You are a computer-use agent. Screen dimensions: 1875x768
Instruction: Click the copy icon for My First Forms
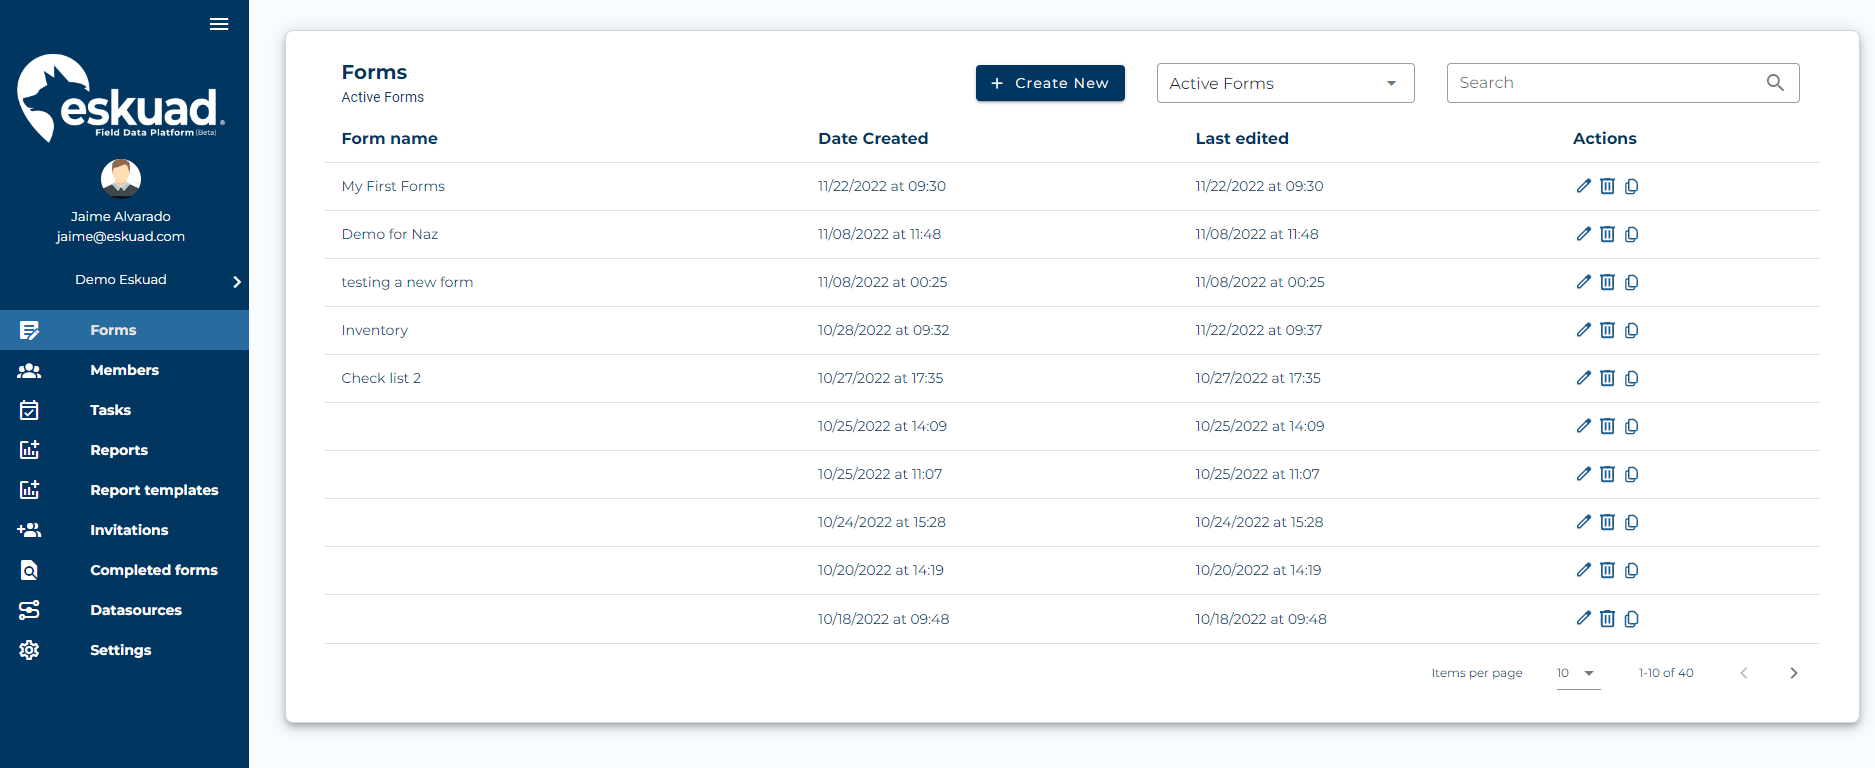coord(1631,186)
